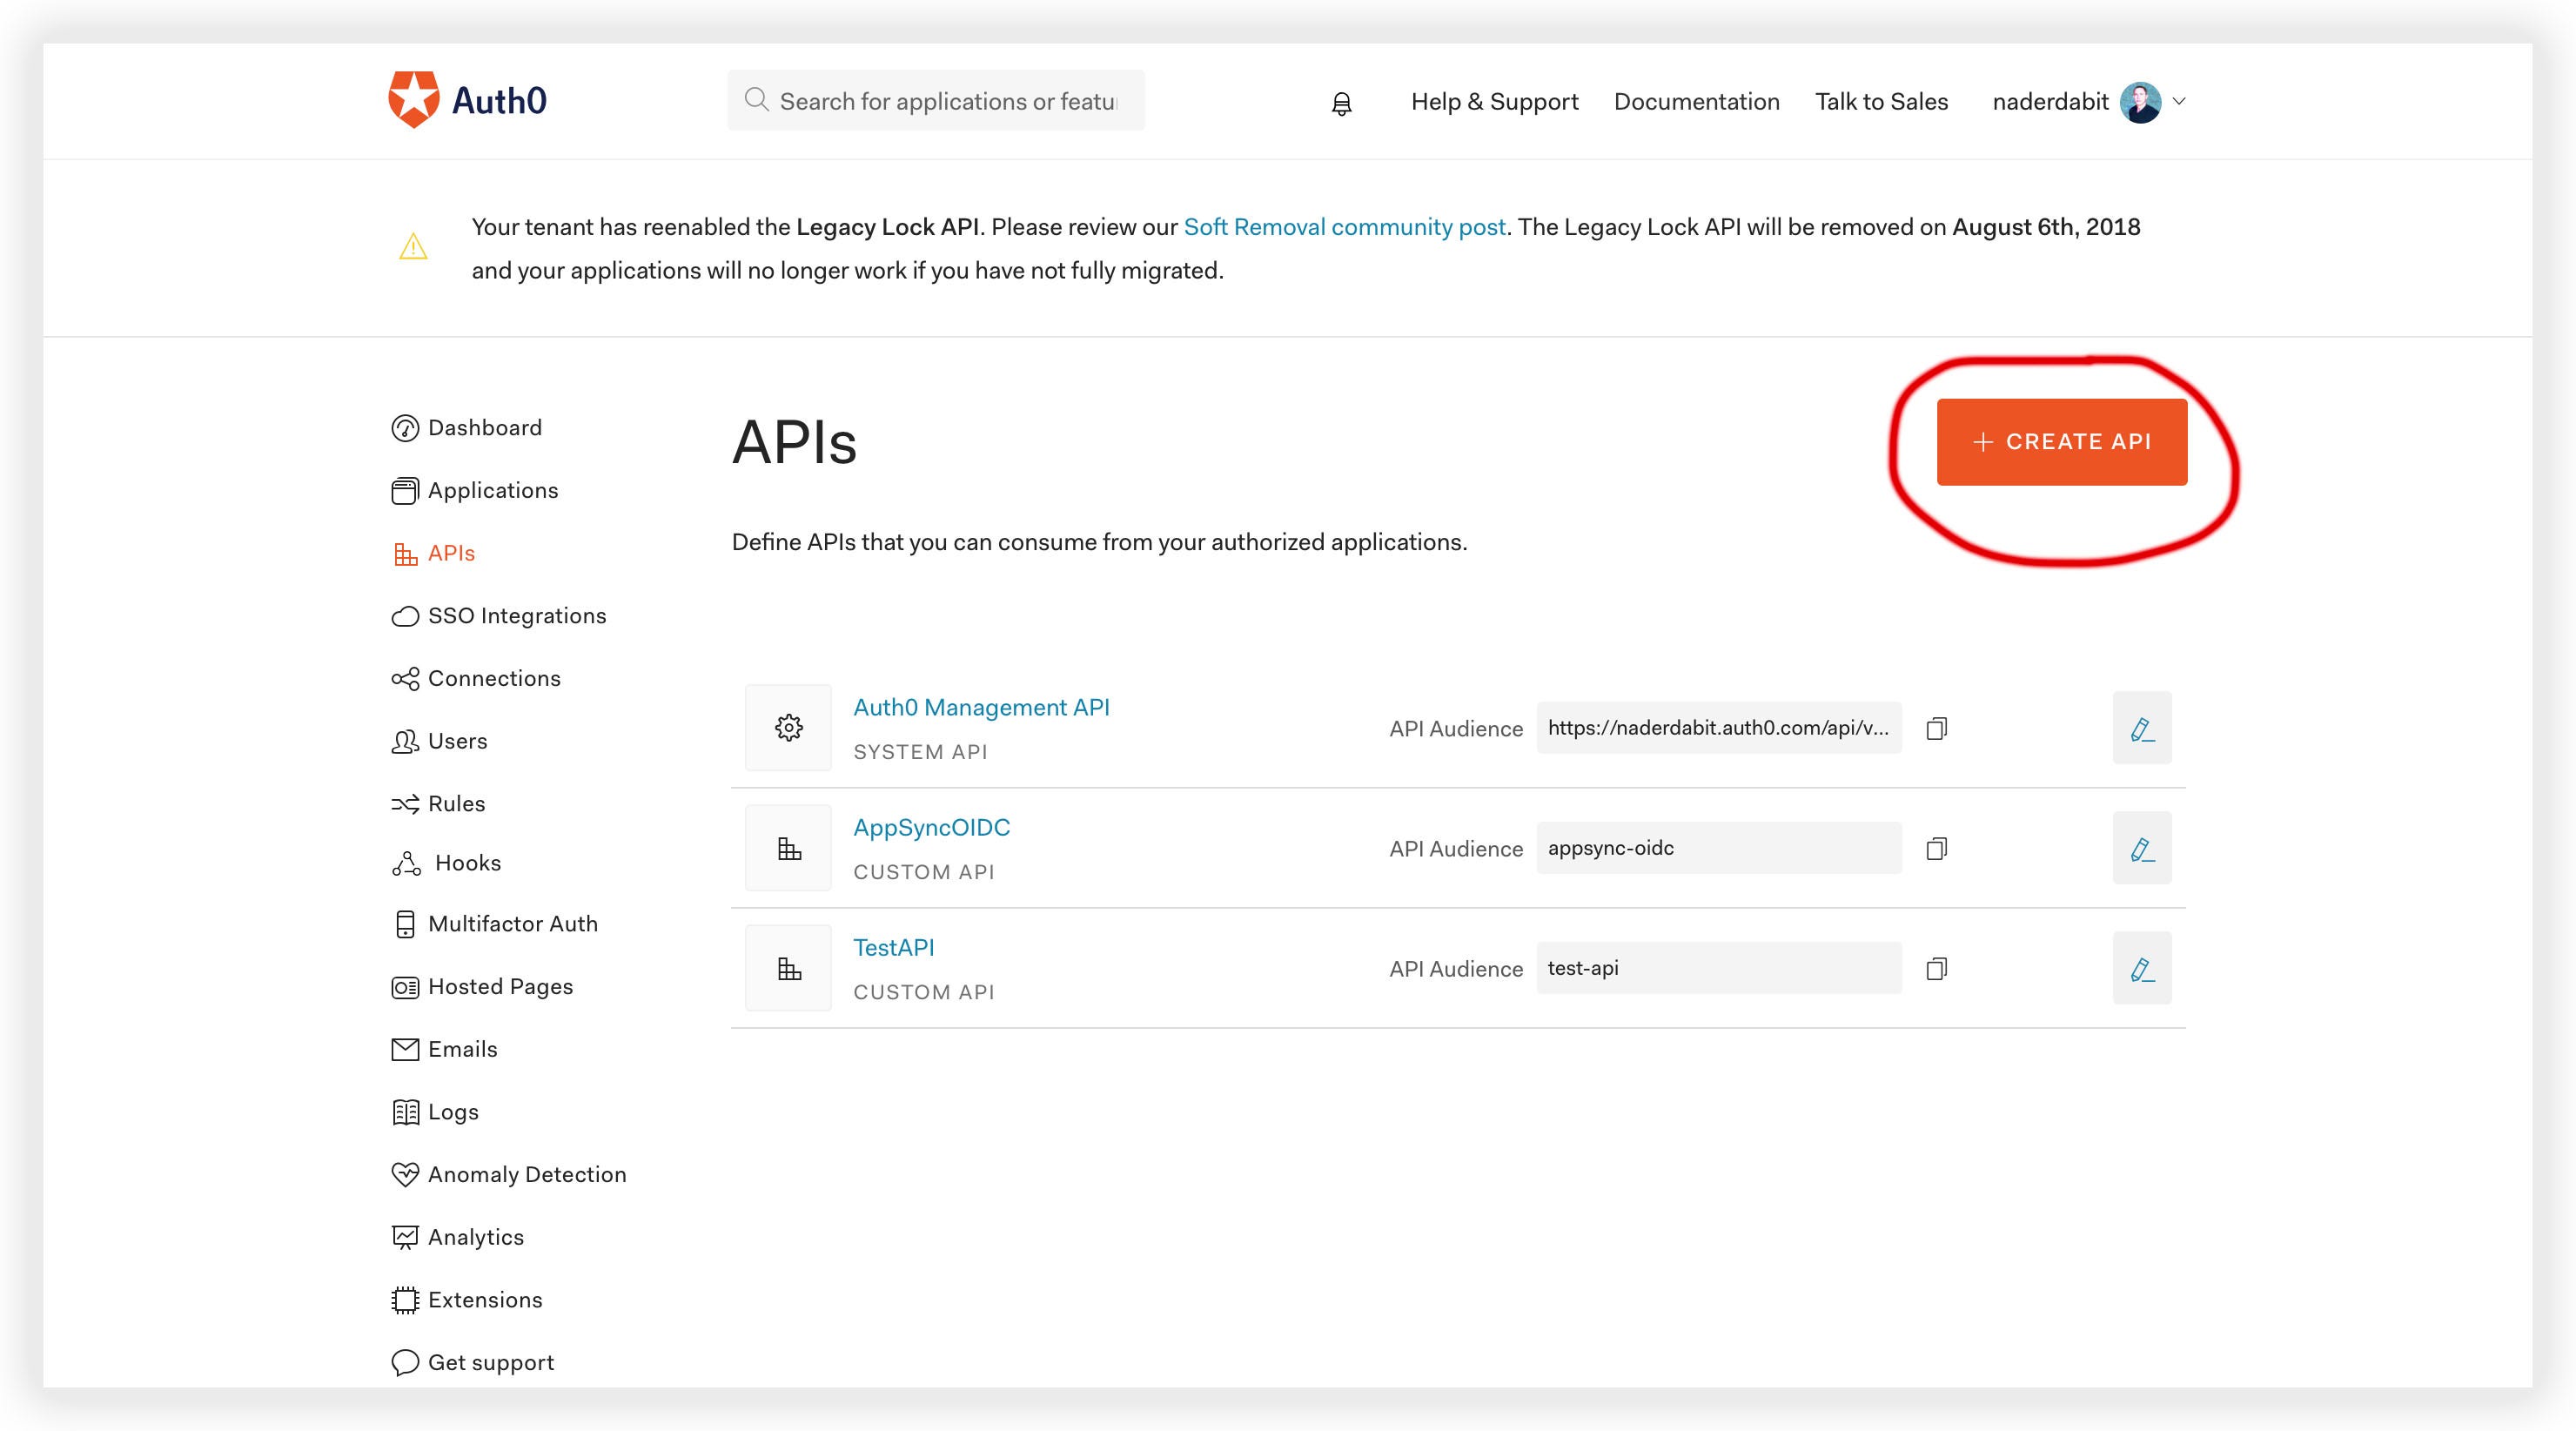Click the Rules shuffle icon
The height and width of the screenshot is (1431, 2576).
click(405, 804)
